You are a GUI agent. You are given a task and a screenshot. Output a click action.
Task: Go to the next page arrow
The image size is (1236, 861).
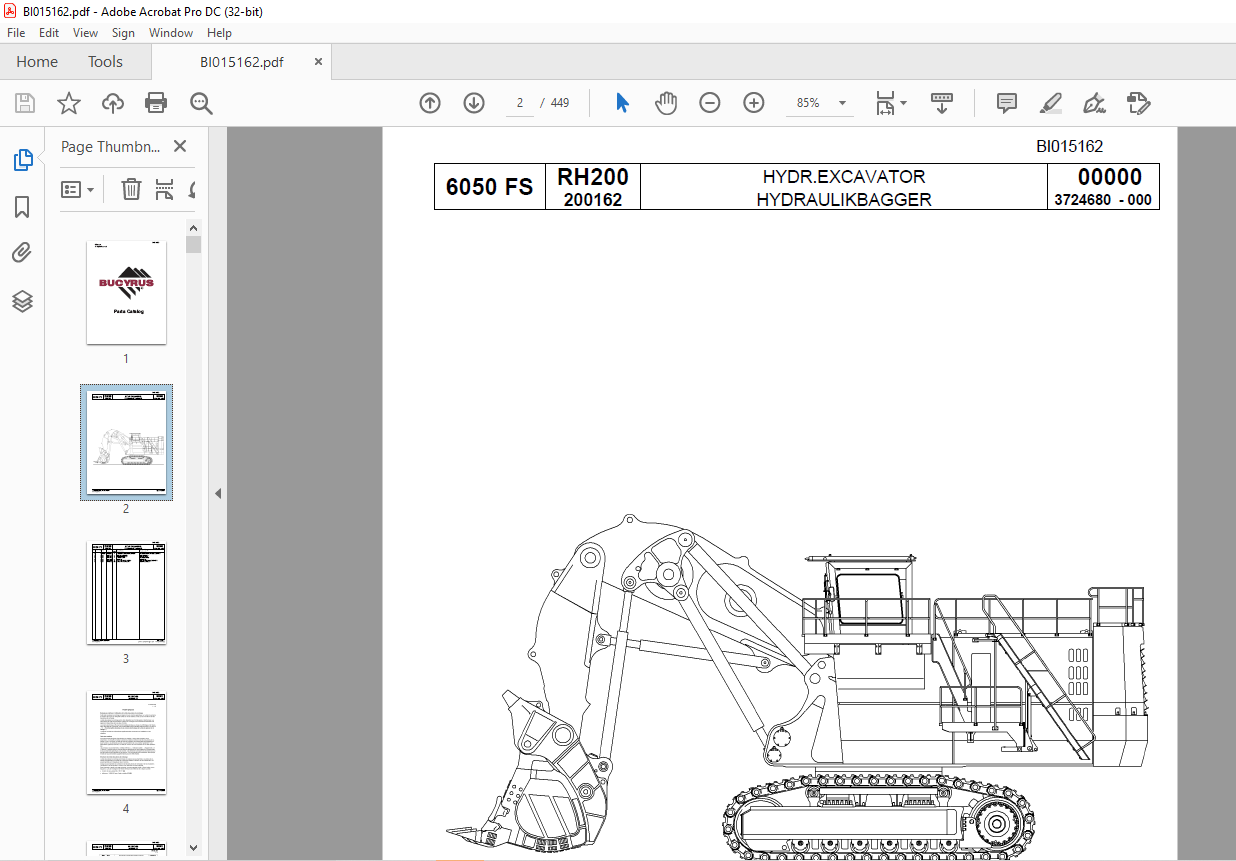tap(474, 103)
